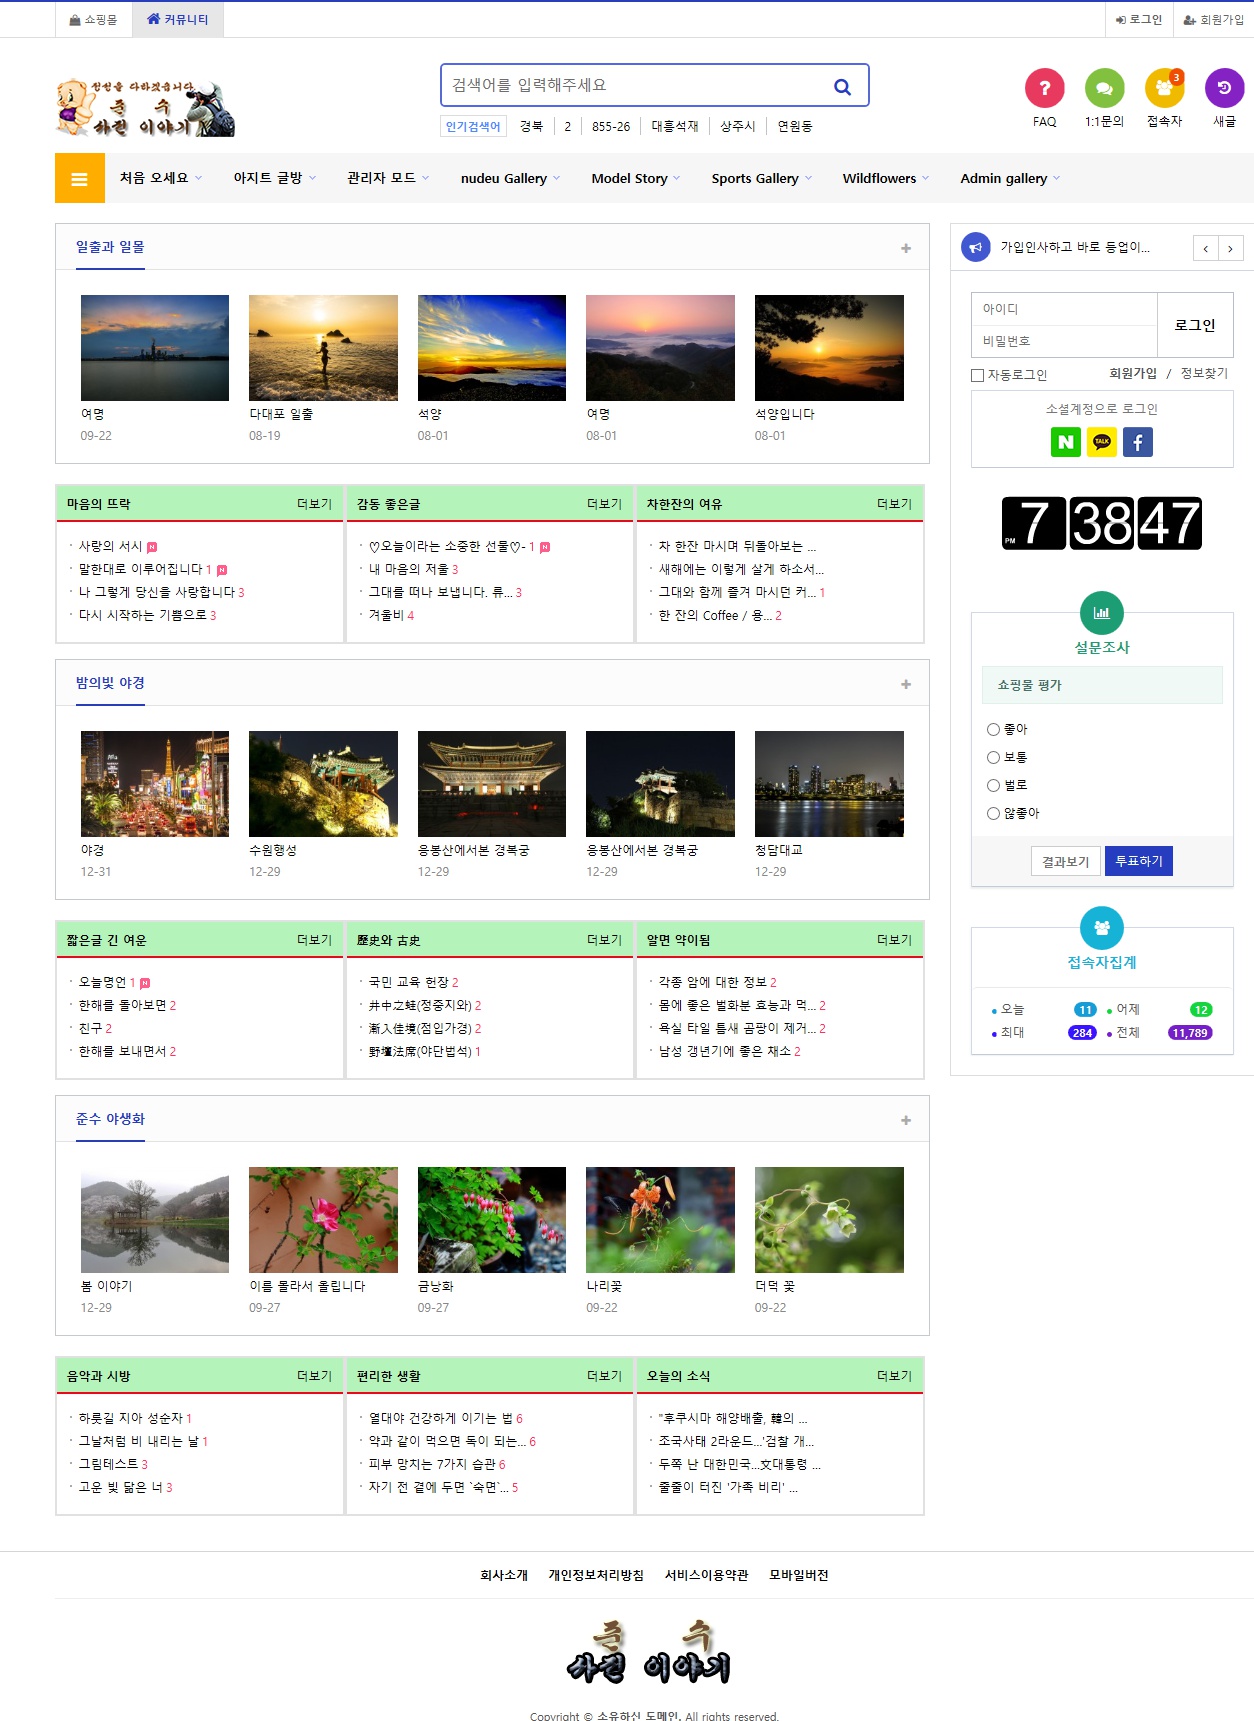Enable the 자동로그인 checkbox

tap(978, 375)
